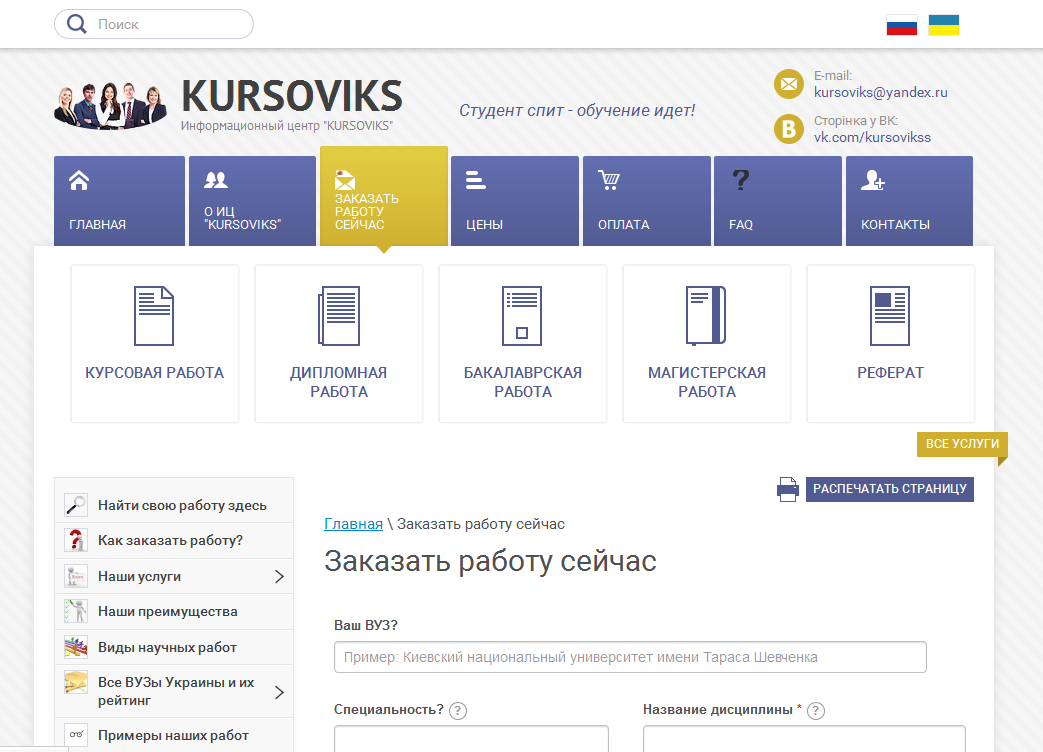Expand Наши услуги submenu arrow
Screen dimensions: 1043x752
click(x=279, y=576)
